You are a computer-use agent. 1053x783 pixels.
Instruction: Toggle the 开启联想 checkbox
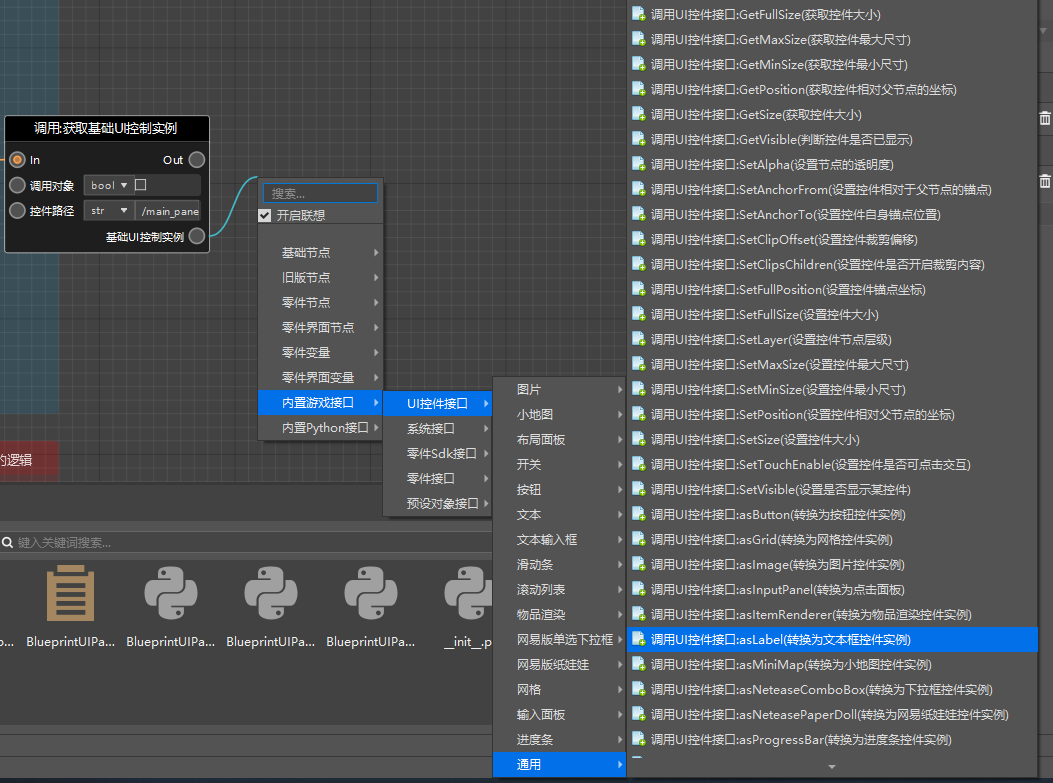pos(265,215)
